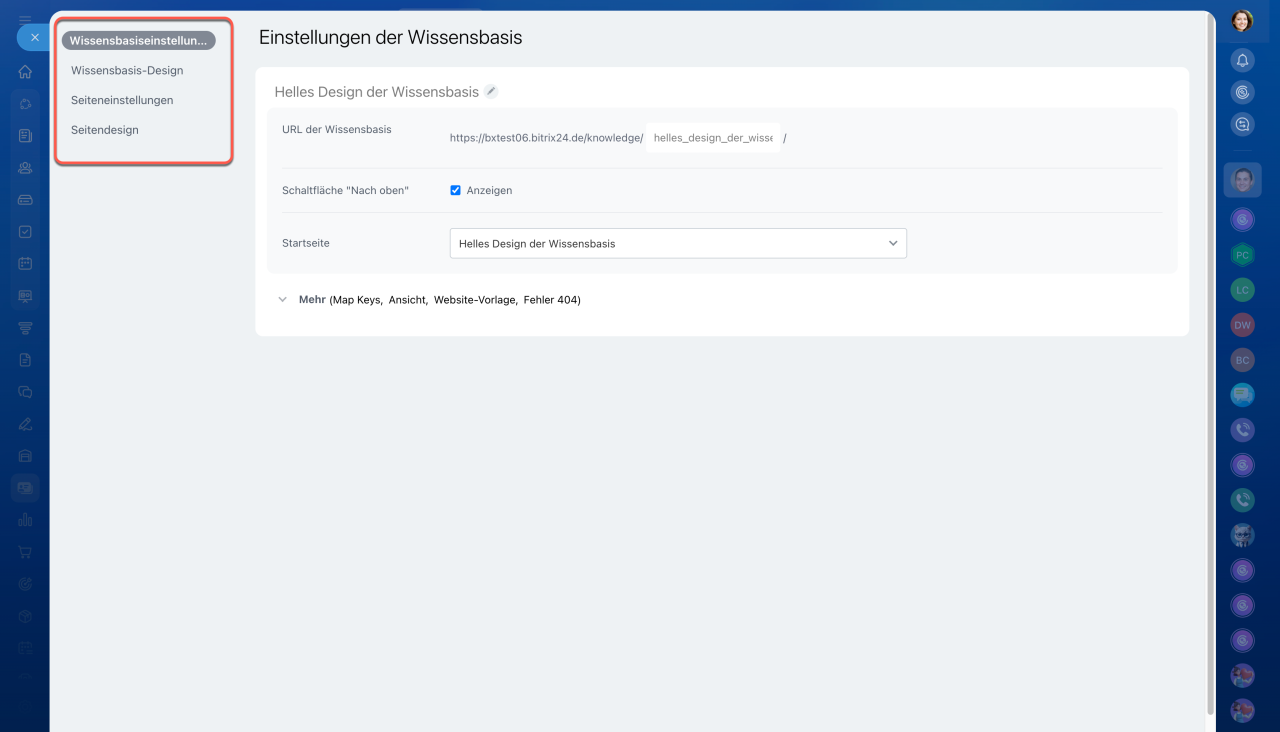Click the "Fehler 404" link
Image resolution: width=1280 pixels, height=732 pixels.
(x=550, y=300)
